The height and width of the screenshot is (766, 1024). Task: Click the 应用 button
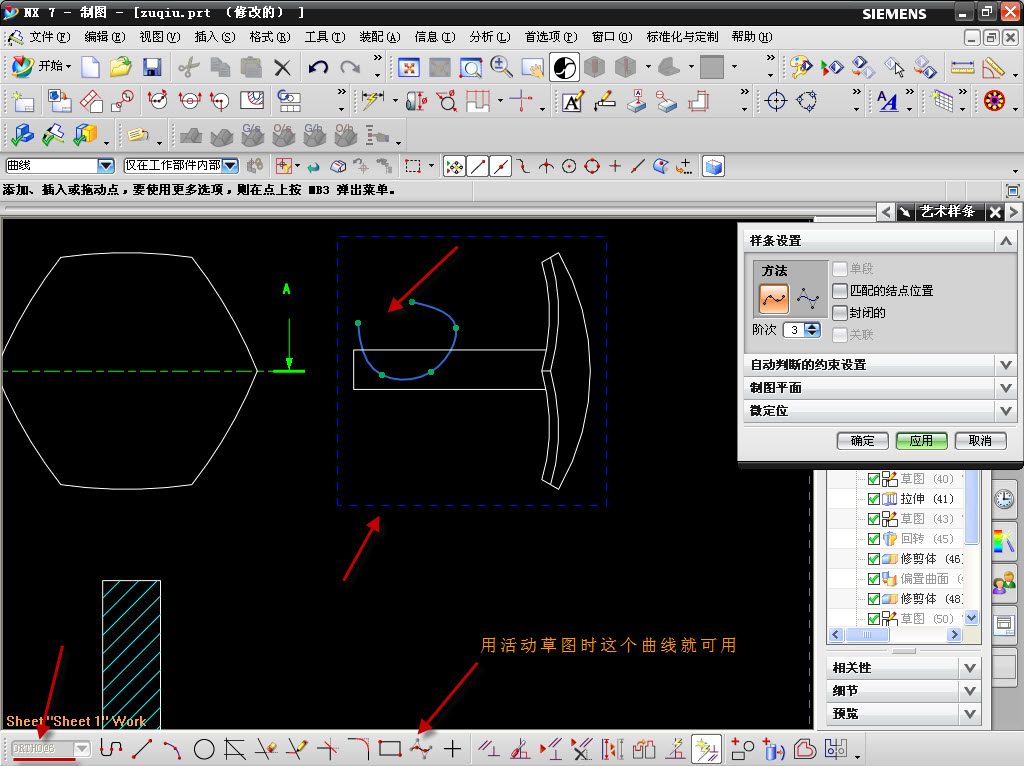coord(921,441)
